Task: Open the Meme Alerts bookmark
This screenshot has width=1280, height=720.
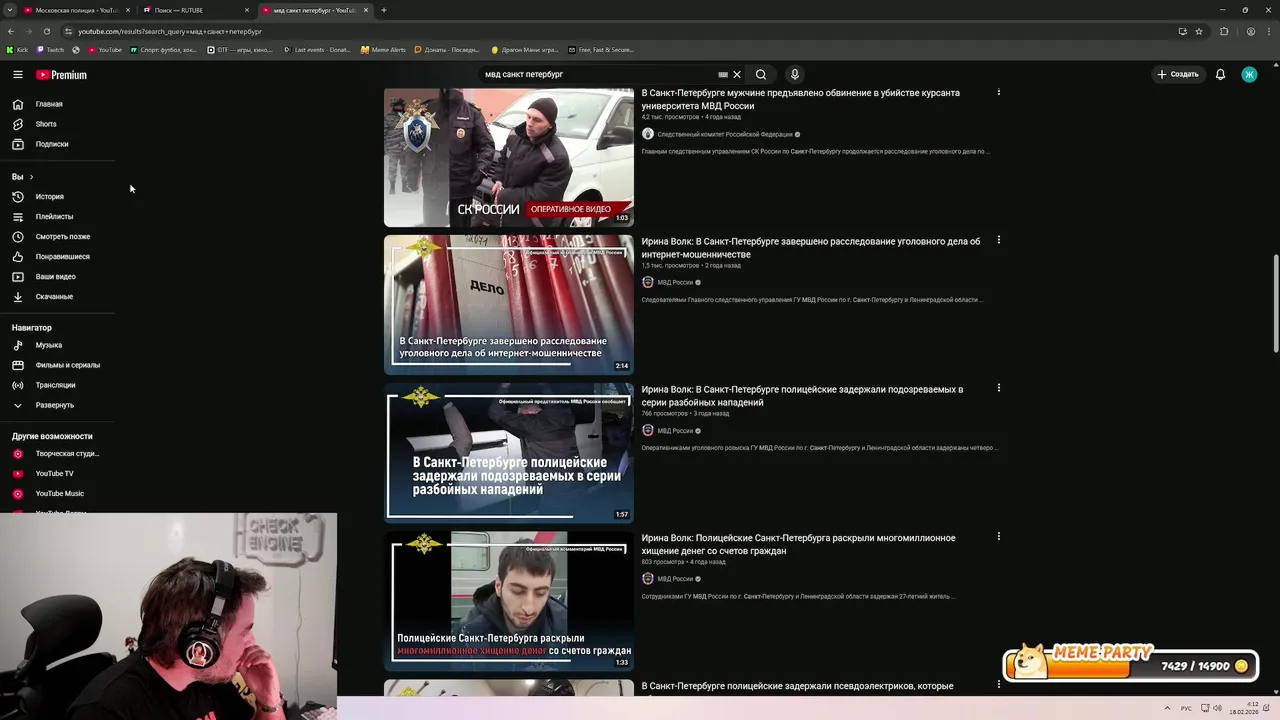Action: coord(384,50)
